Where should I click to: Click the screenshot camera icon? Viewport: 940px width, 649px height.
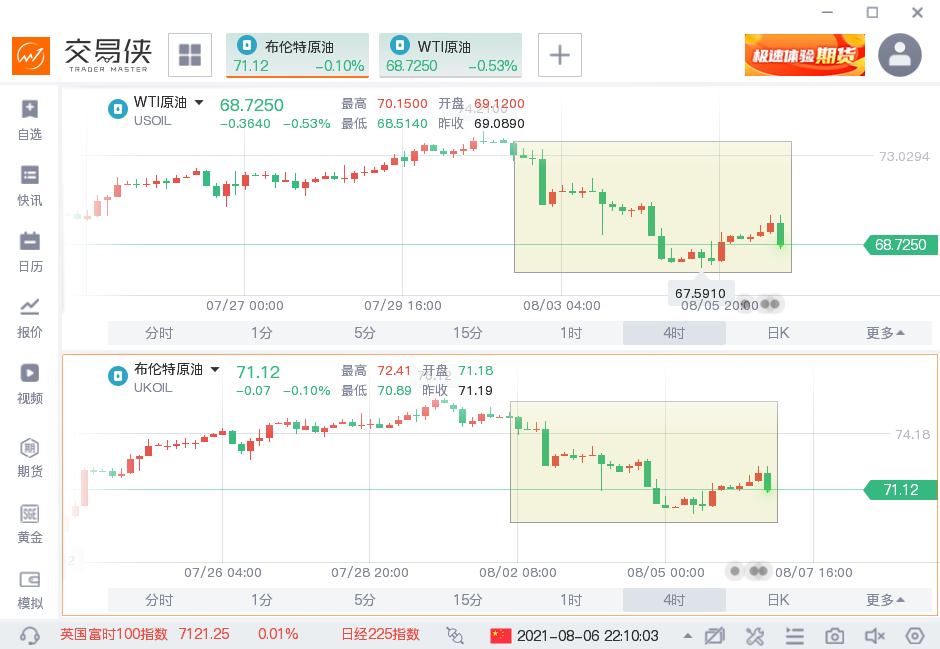click(x=834, y=635)
